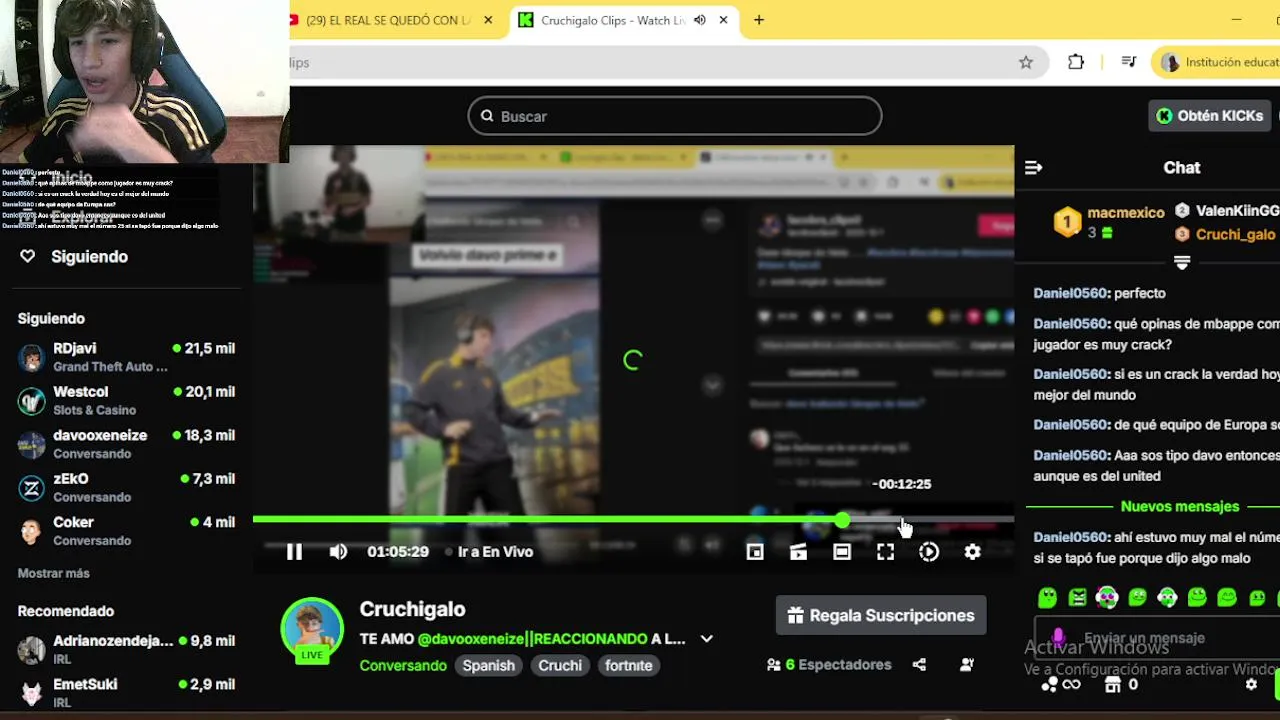The height and width of the screenshot is (720, 1280).
Task: Open the chat shop icon
Action: [1113, 685]
